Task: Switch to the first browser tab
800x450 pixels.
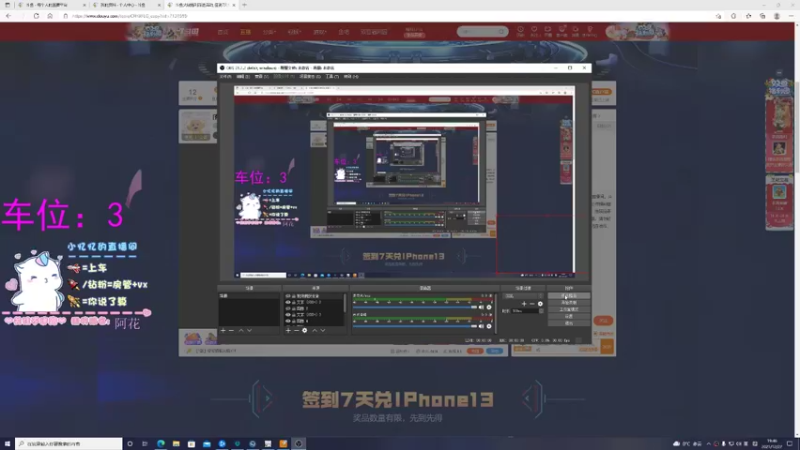Action: pyautogui.click(x=51, y=5)
